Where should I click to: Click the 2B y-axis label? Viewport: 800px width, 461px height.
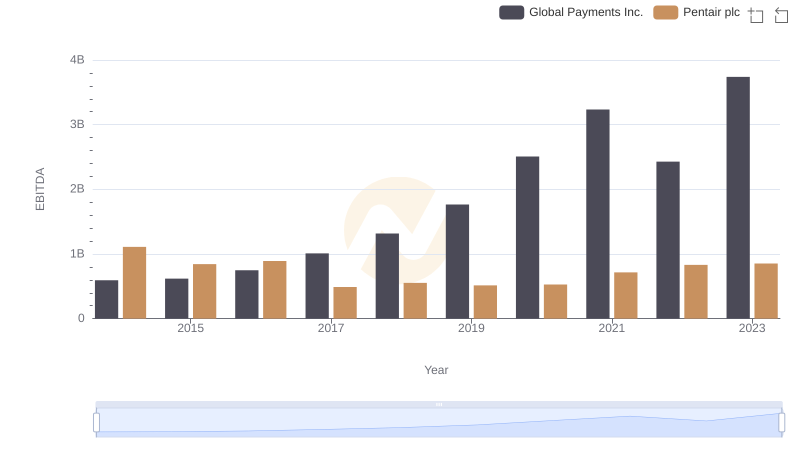[x=77, y=189]
